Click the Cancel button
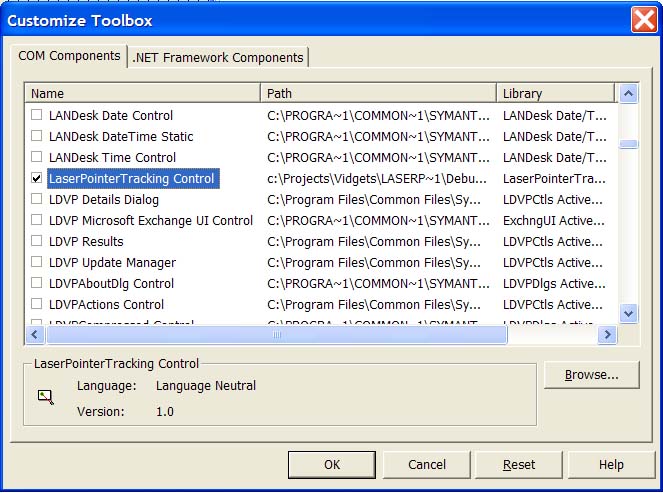The image size is (663, 493). pyautogui.click(x=427, y=464)
